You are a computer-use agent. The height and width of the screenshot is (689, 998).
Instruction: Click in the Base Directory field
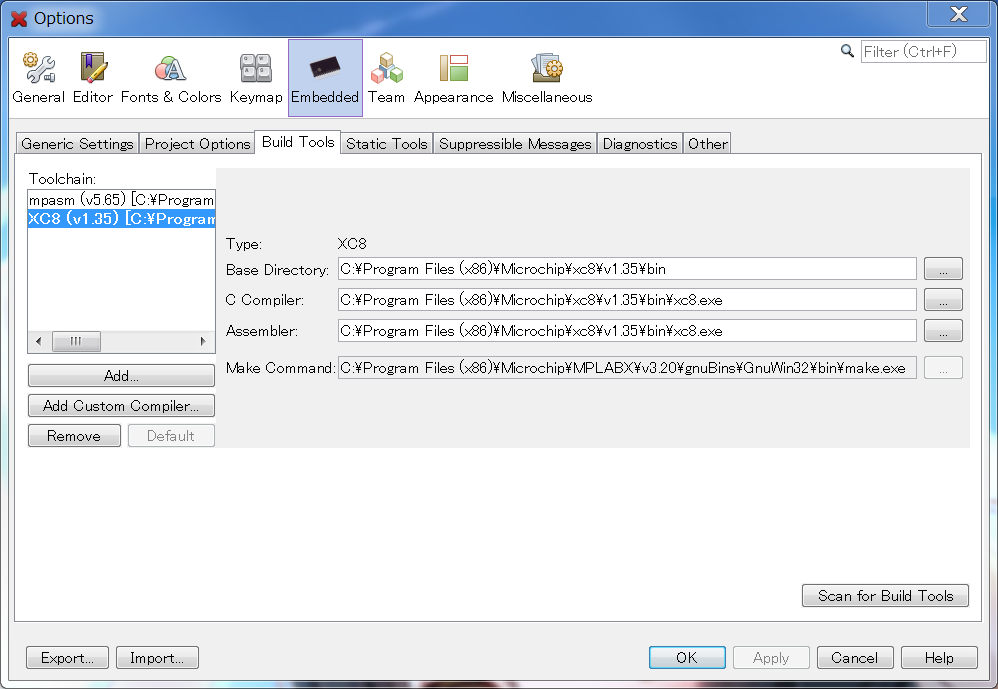[x=627, y=269]
